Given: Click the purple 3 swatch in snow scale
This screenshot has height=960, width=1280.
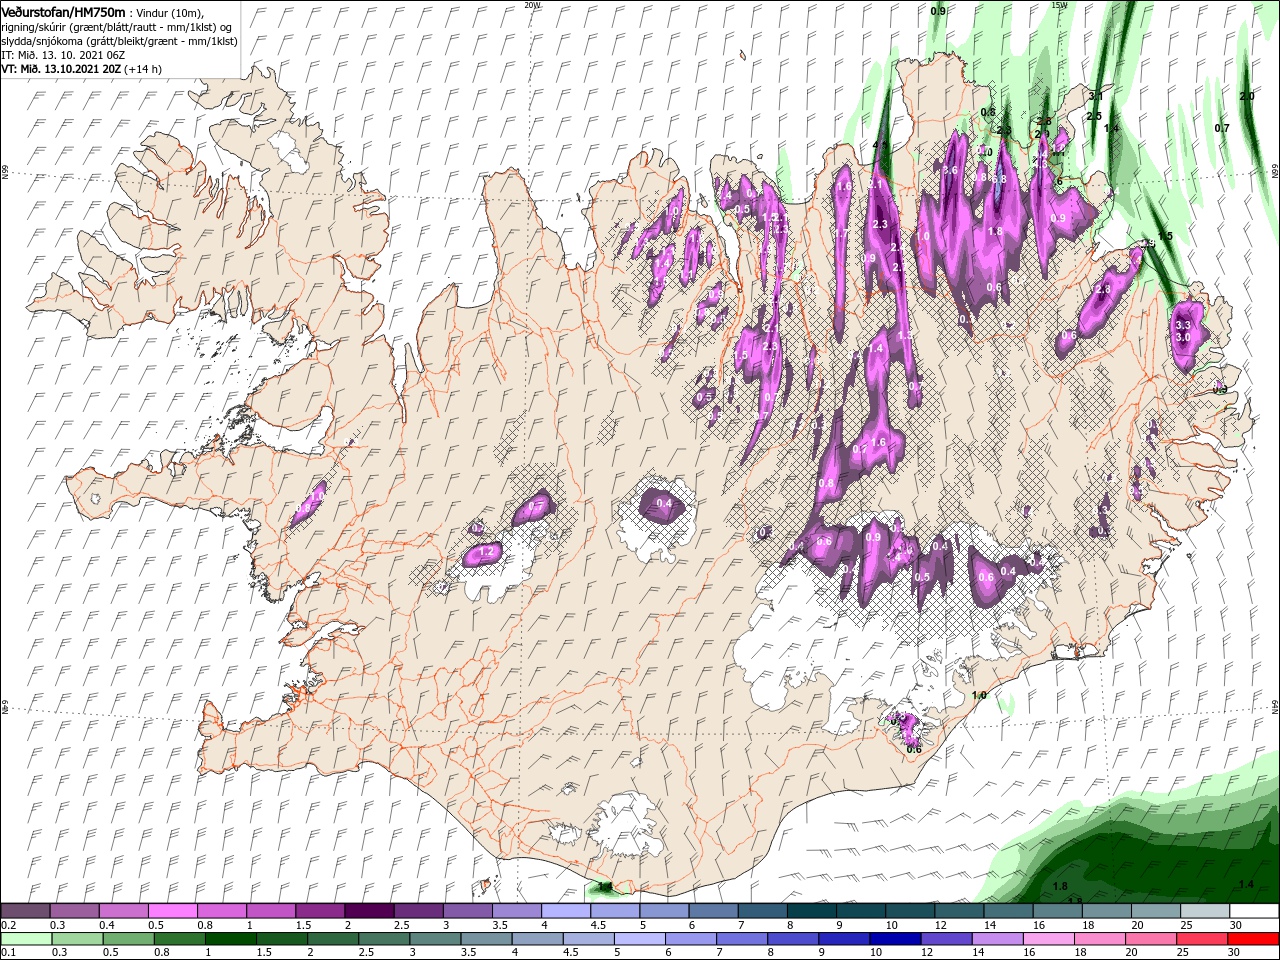Looking at the screenshot, I should point(467,911).
